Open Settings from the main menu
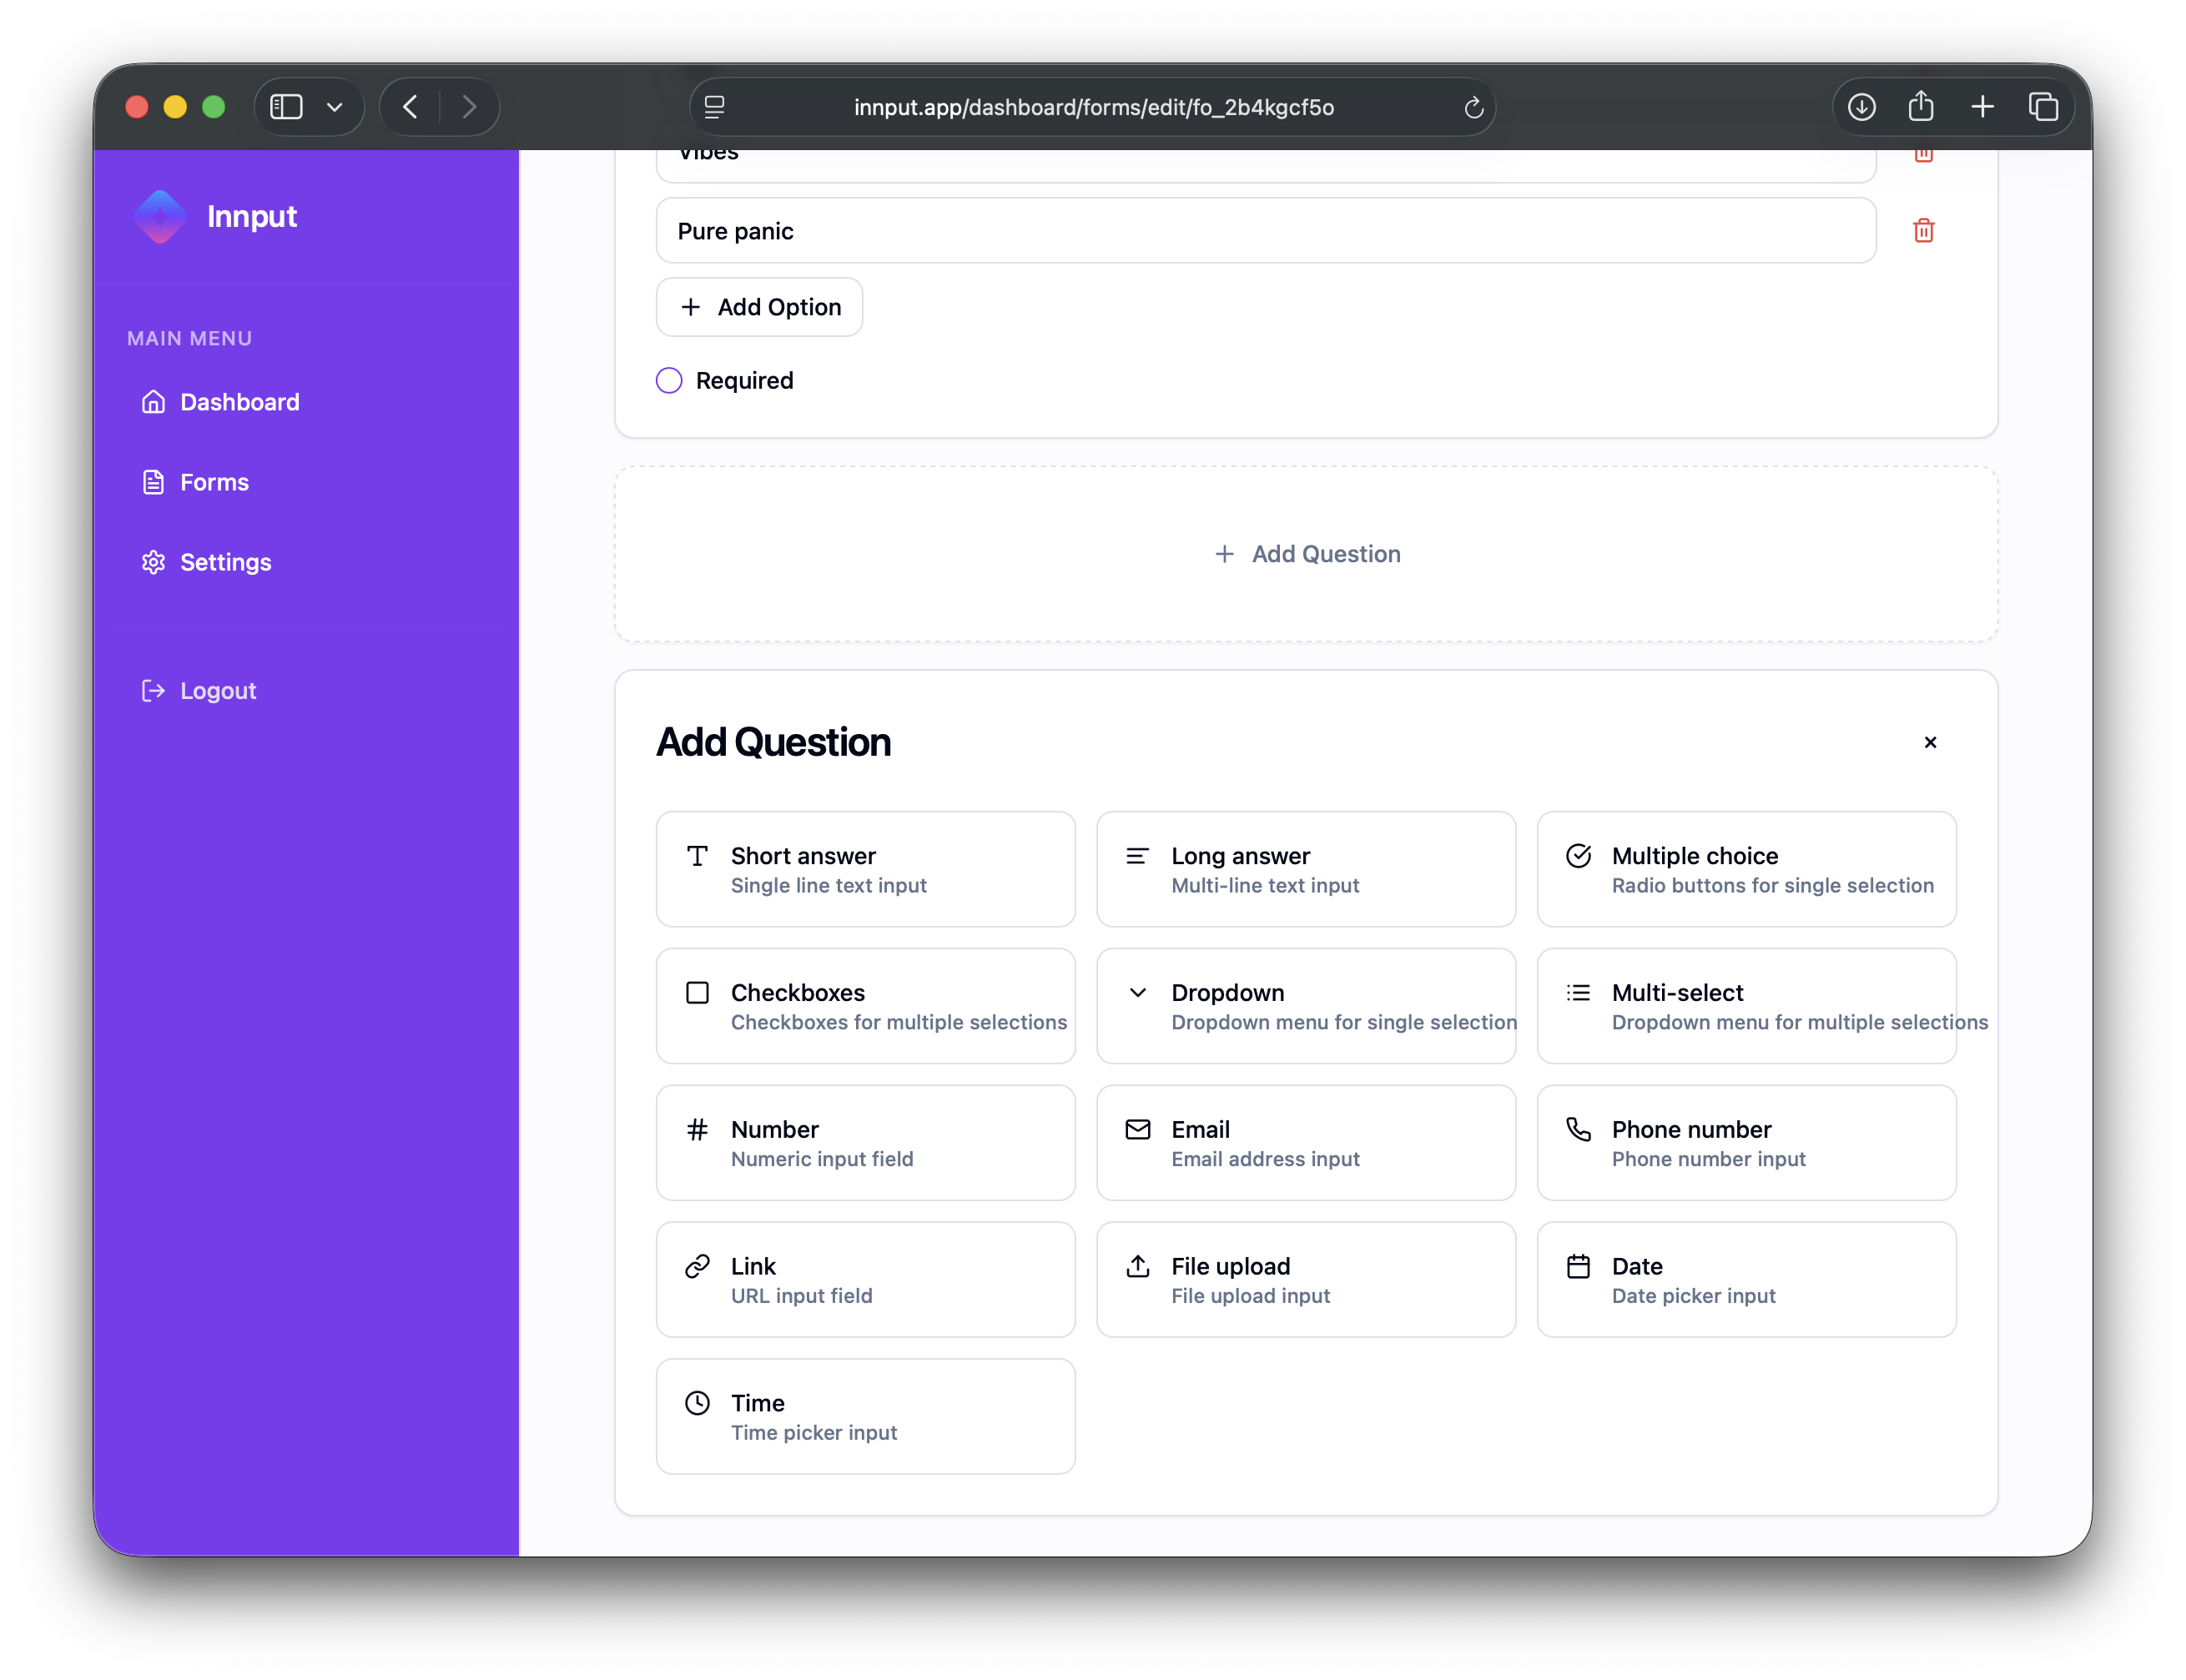 click(225, 562)
